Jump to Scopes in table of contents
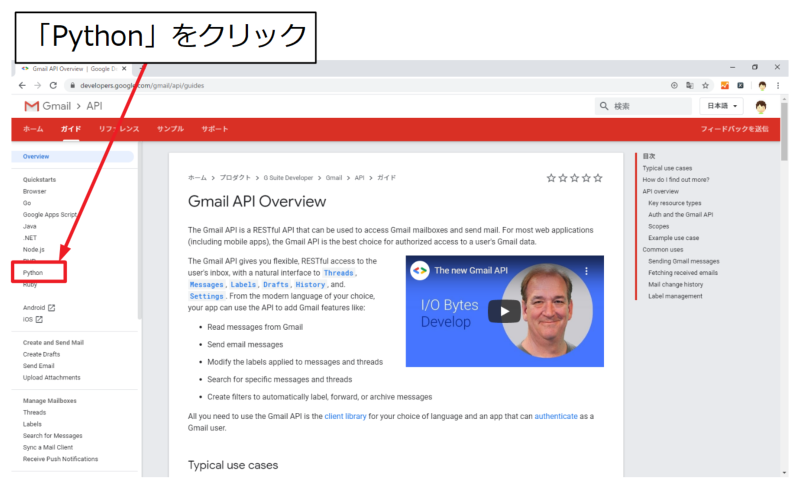The height and width of the screenshot is (495, 803). coord(658,226)
